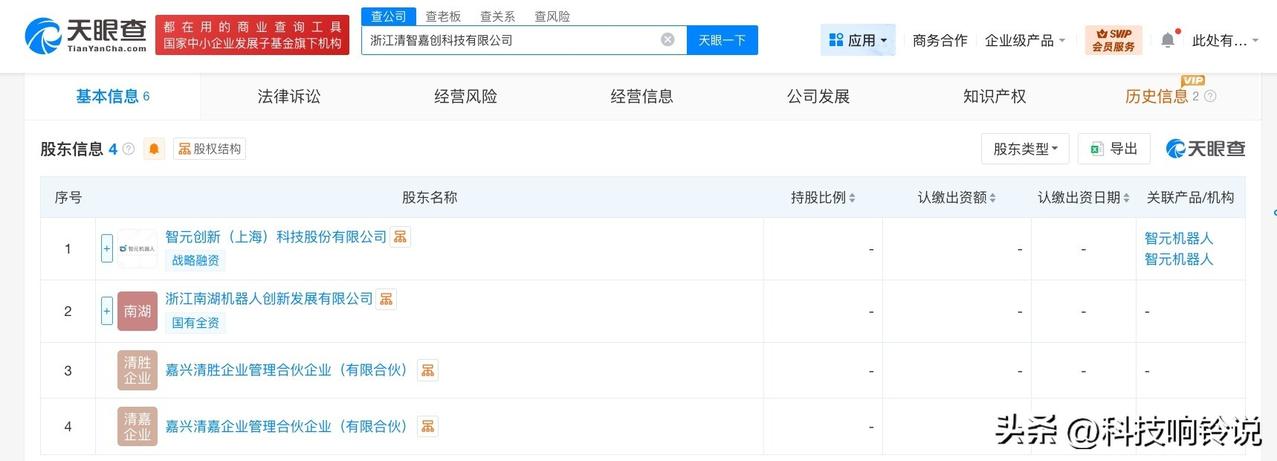Click the 天眼一下 search button

coord(722,40)
